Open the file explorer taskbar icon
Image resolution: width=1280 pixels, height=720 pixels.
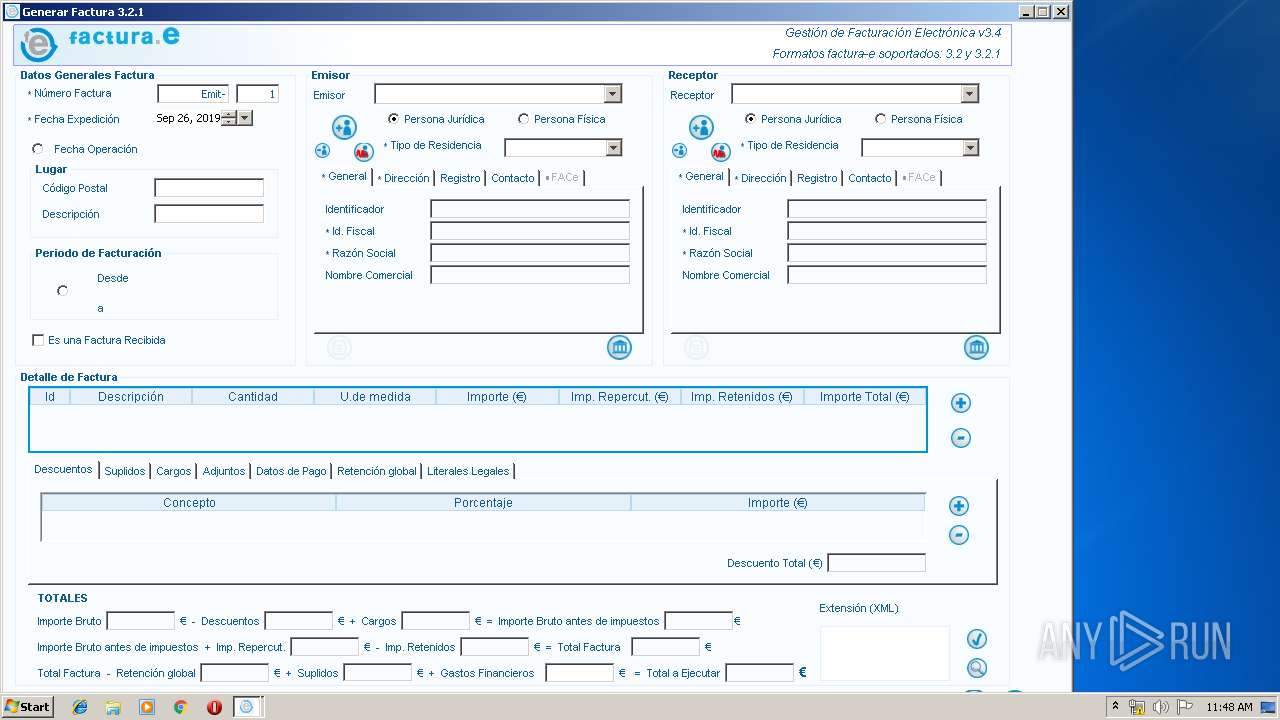(x=113, y=707)
